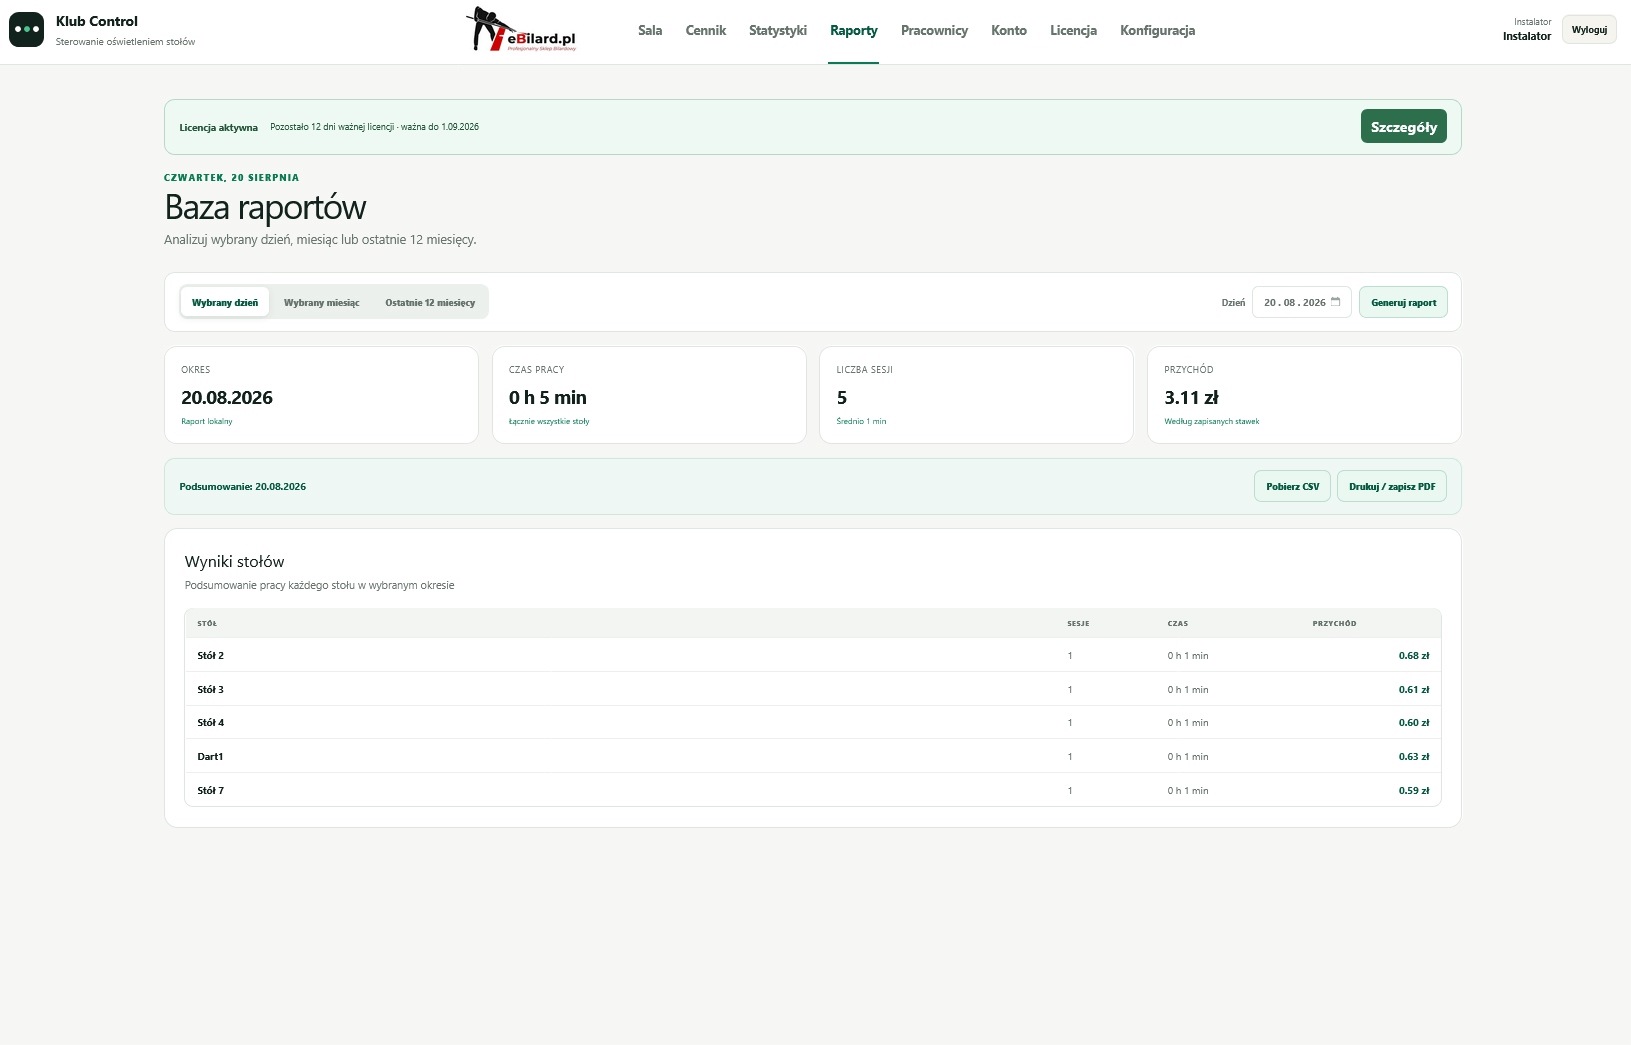Click Łącznie wszystkie stoły caption
1631x1045 pixels.
pyautogui.click(x=549, y=422)
